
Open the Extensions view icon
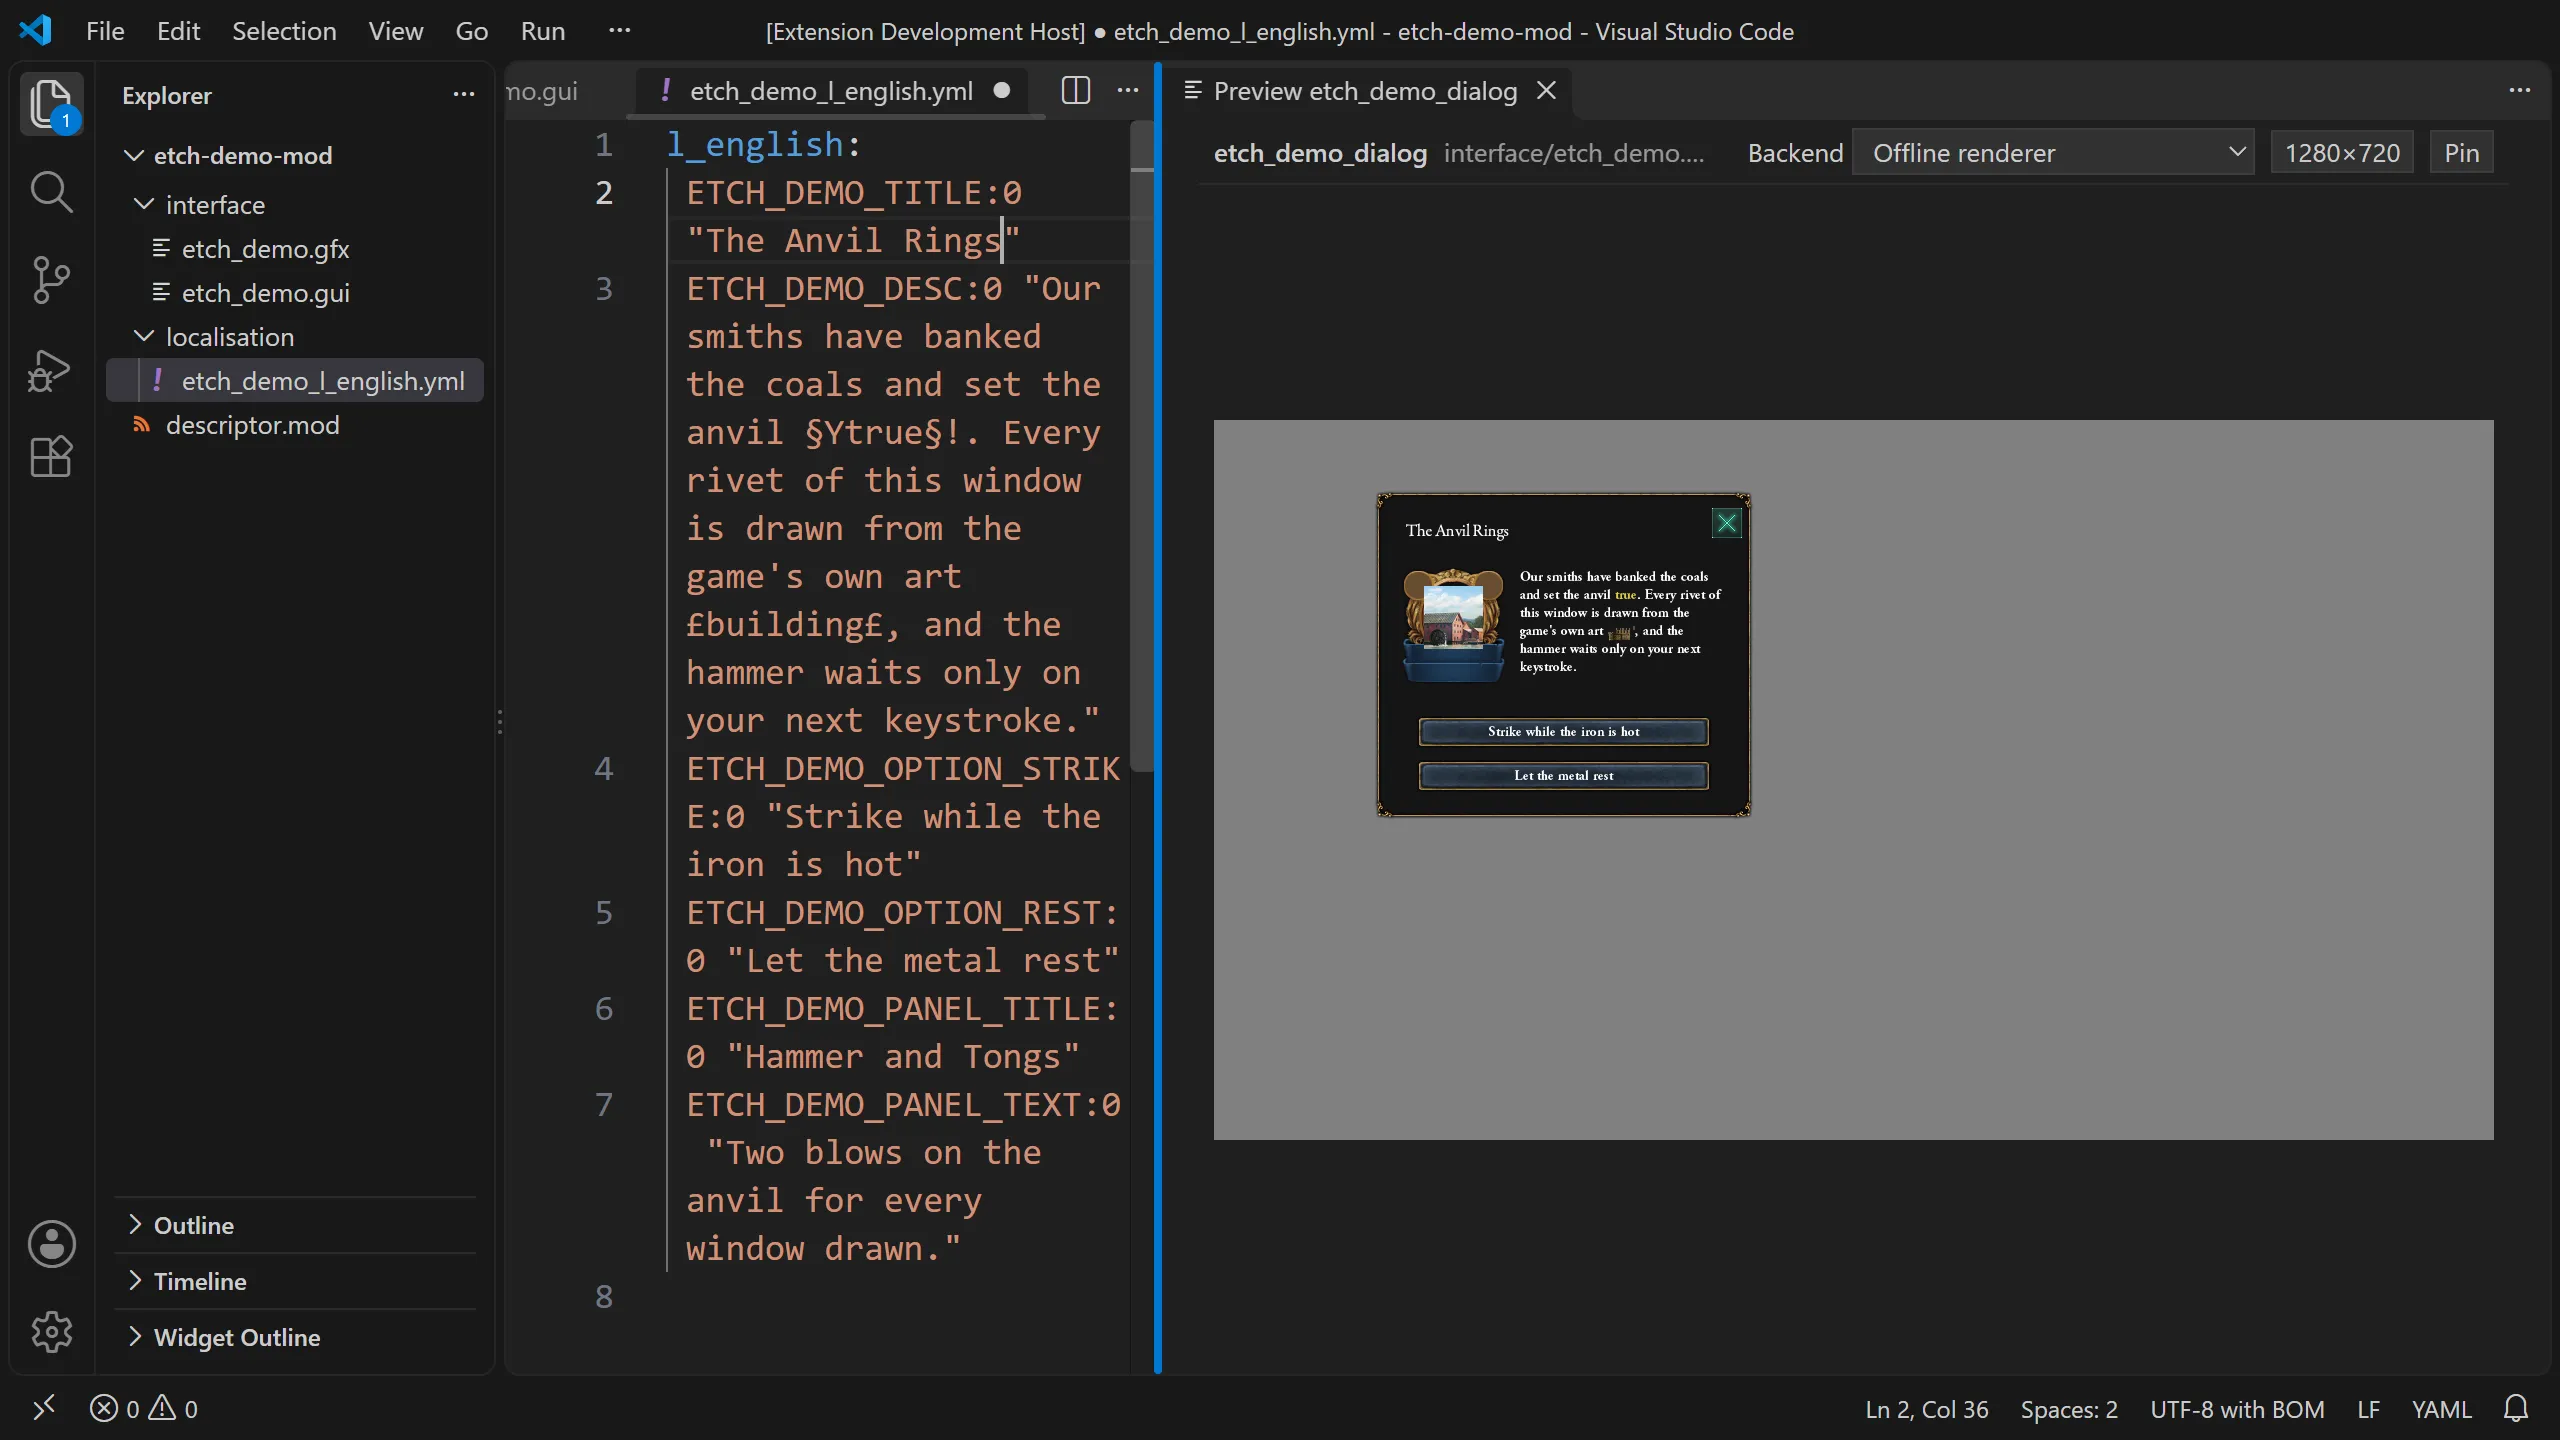[51, 457]
